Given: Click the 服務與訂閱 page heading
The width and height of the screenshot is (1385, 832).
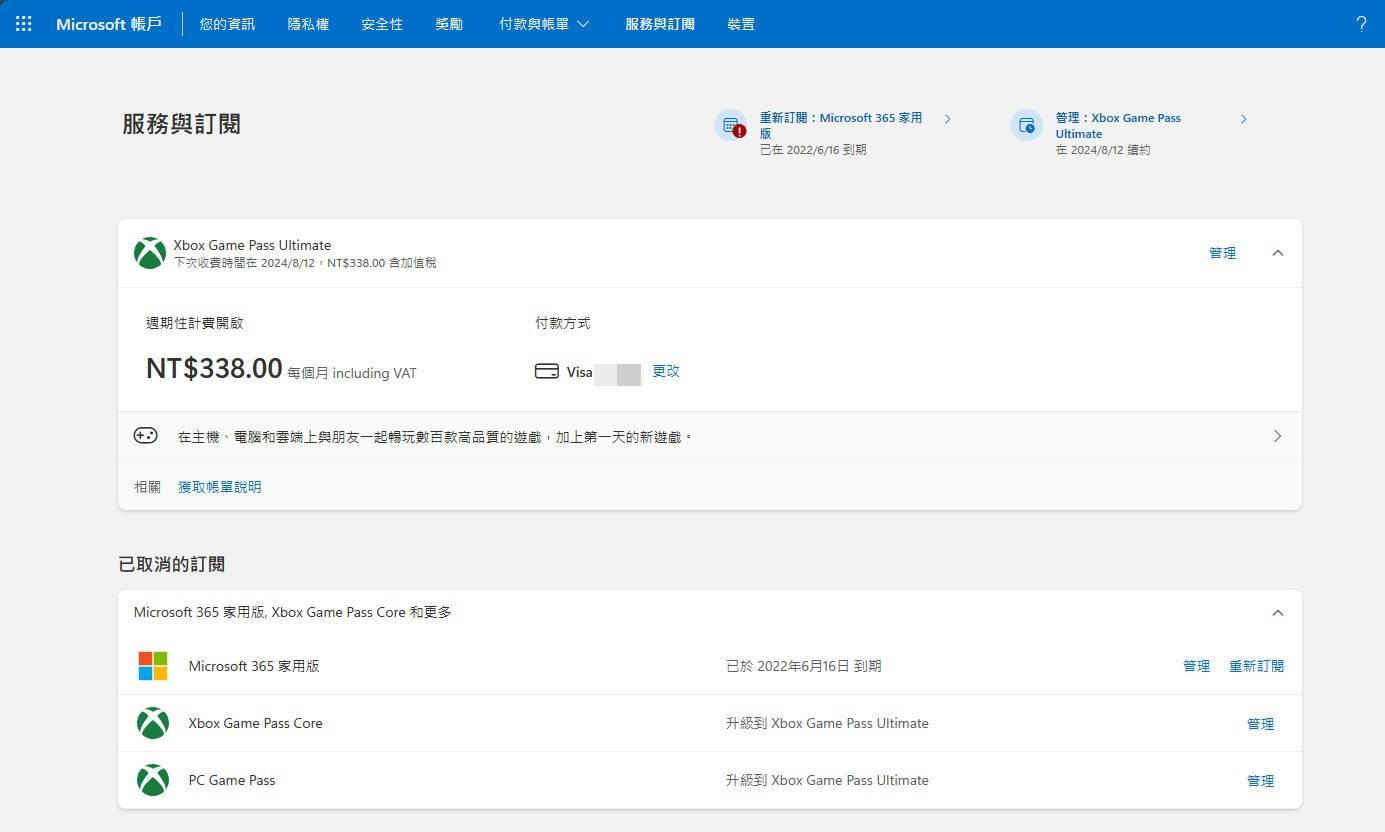Looking at the screenshot, I should pos(181,124).
